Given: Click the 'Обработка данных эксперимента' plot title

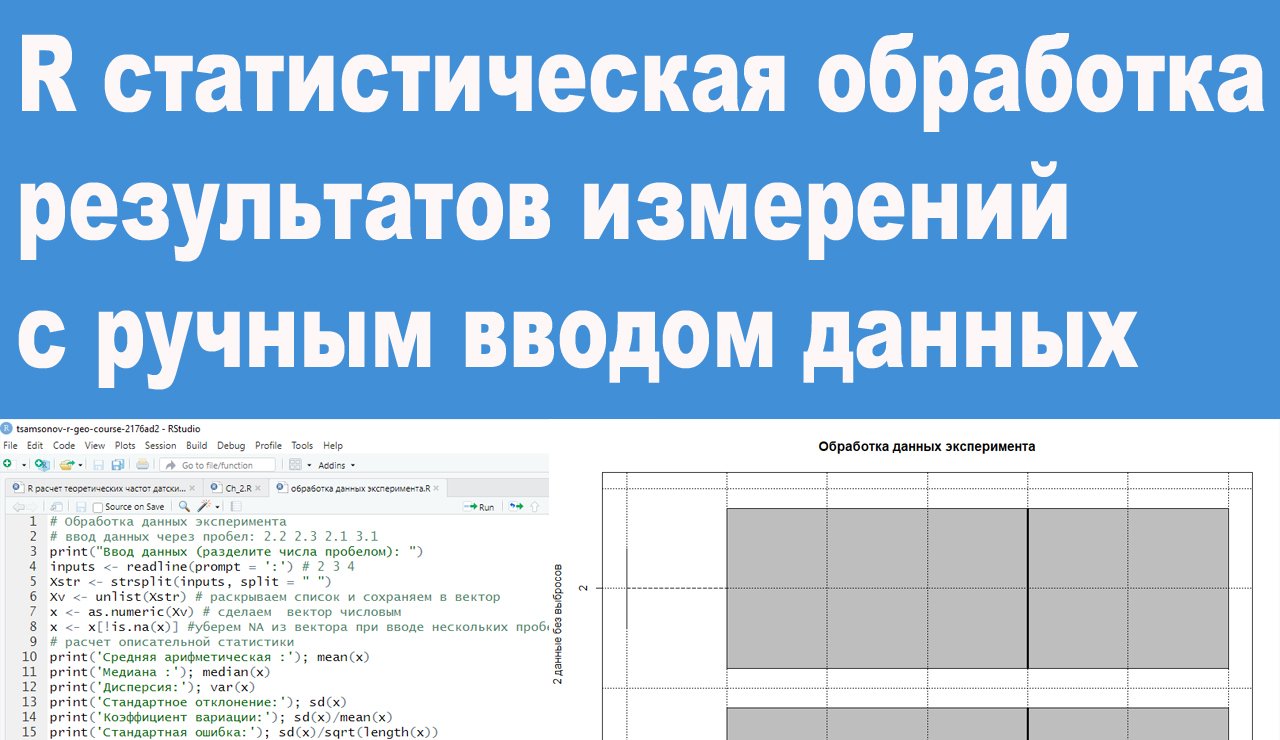Looking at the screenshot, I should tap(926, 447).
